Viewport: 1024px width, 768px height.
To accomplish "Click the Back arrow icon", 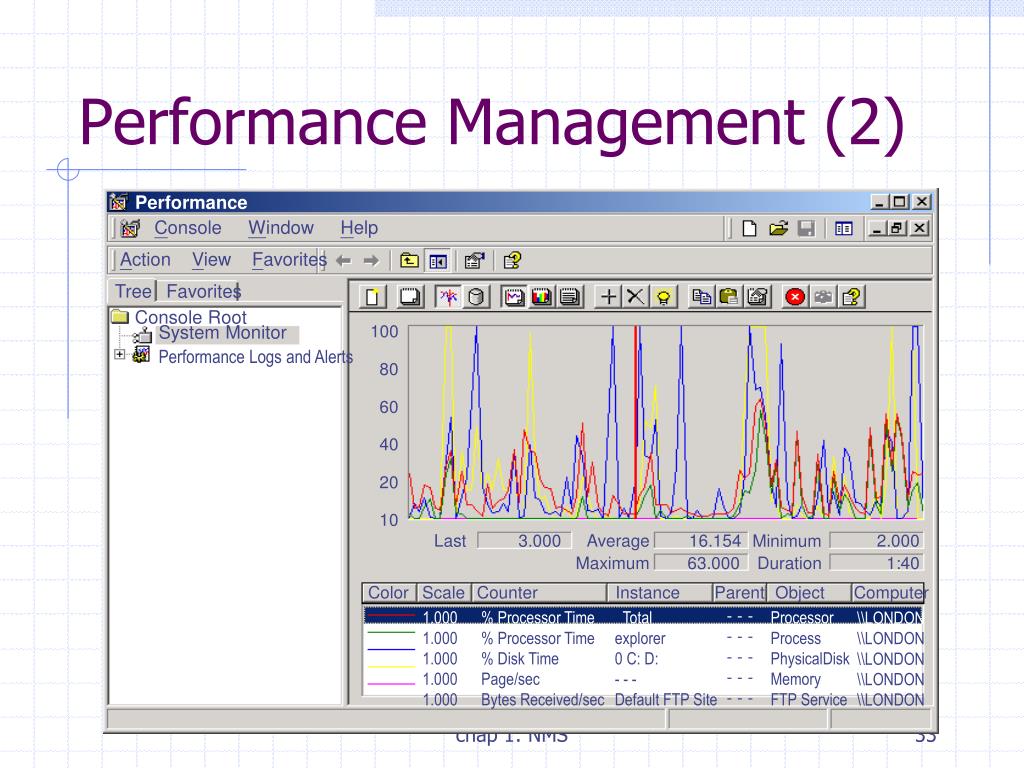I will point(344,261).
